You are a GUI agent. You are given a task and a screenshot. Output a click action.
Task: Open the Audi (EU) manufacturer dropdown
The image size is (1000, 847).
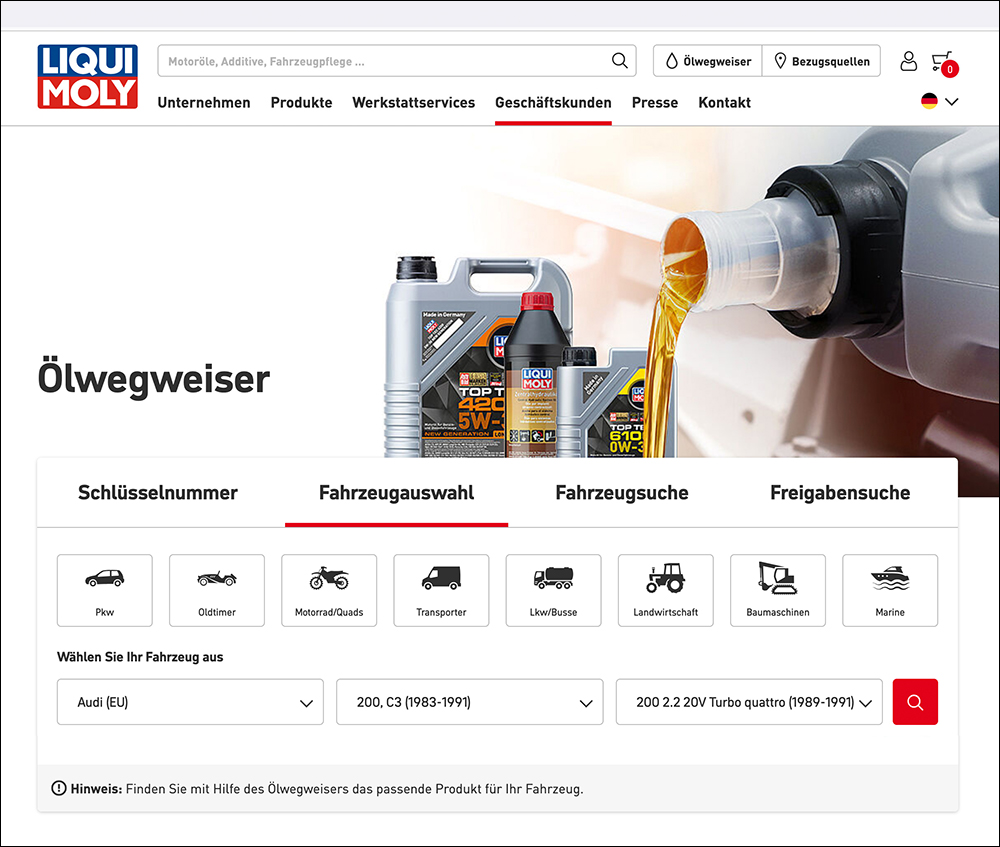point(190,702)
